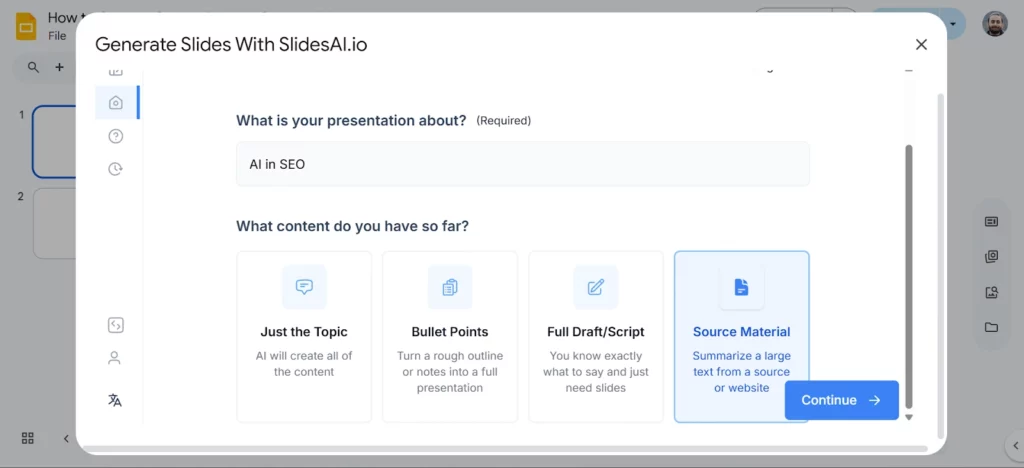Click the code brackets sidebar icon
The image size is (1024, 468).
pos(115,325)
